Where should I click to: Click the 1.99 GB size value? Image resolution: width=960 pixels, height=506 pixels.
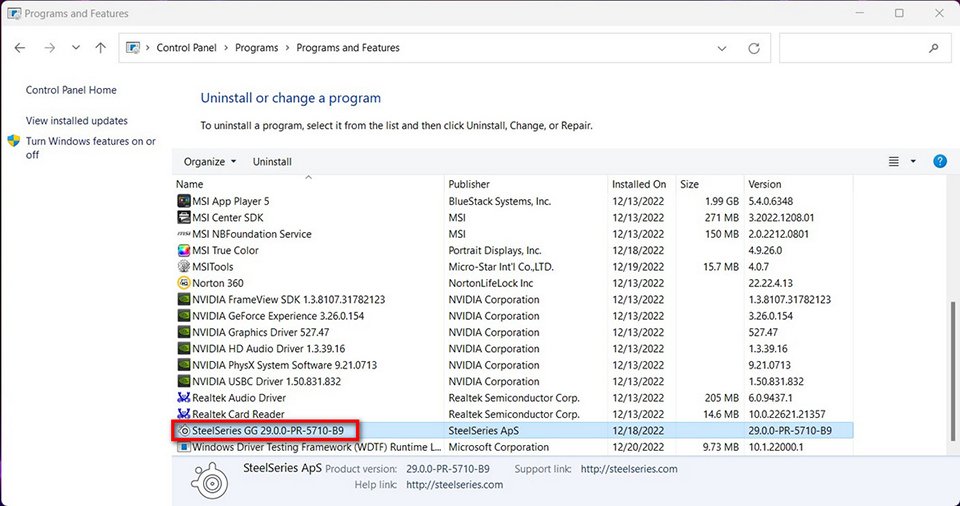point(722,201)
